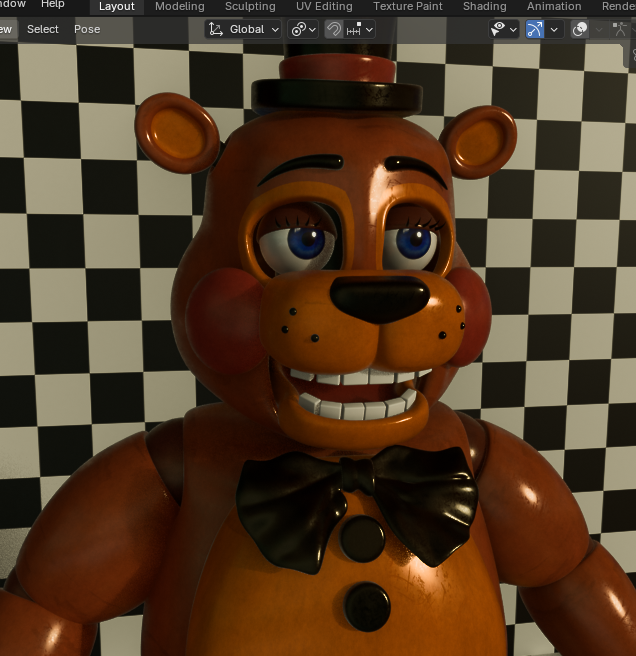Open the pivot point dropdown
Image resolution: width=636 pixels, height=656 pixels.
[303, 30]
